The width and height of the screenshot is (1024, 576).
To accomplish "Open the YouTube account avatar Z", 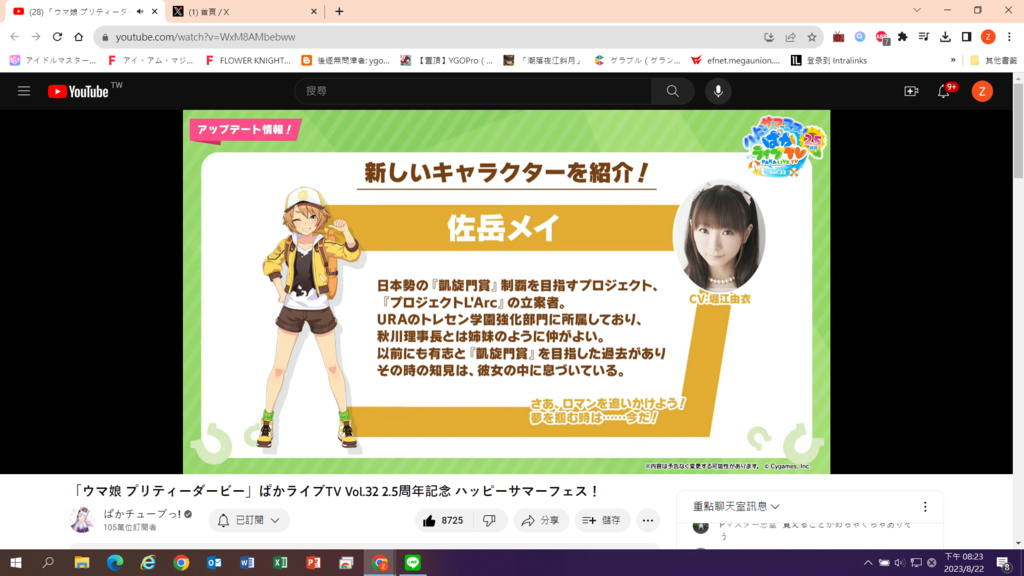I will click(x=982, y=91).
